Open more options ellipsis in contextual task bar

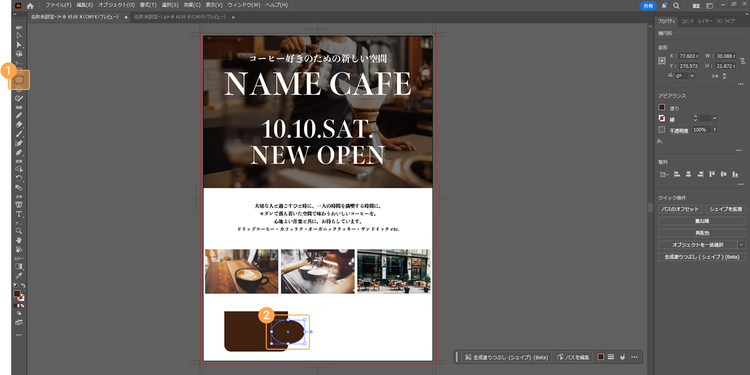click(x=634, y=357)
